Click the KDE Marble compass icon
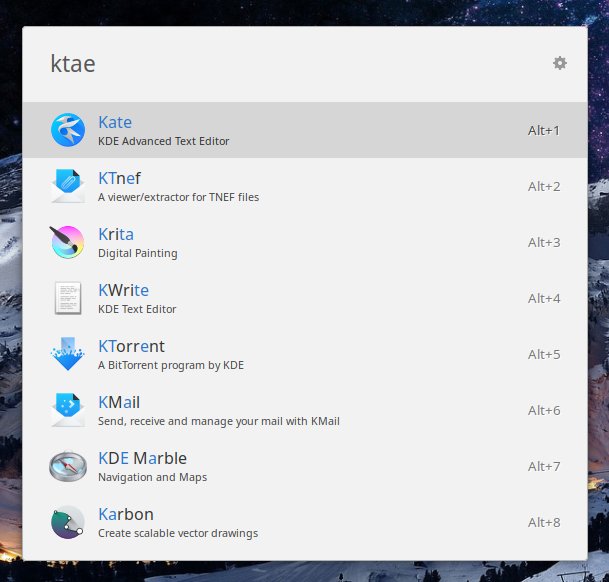This screenshot has height=582, width=609. pyautogui.click(x=68, y=466)
